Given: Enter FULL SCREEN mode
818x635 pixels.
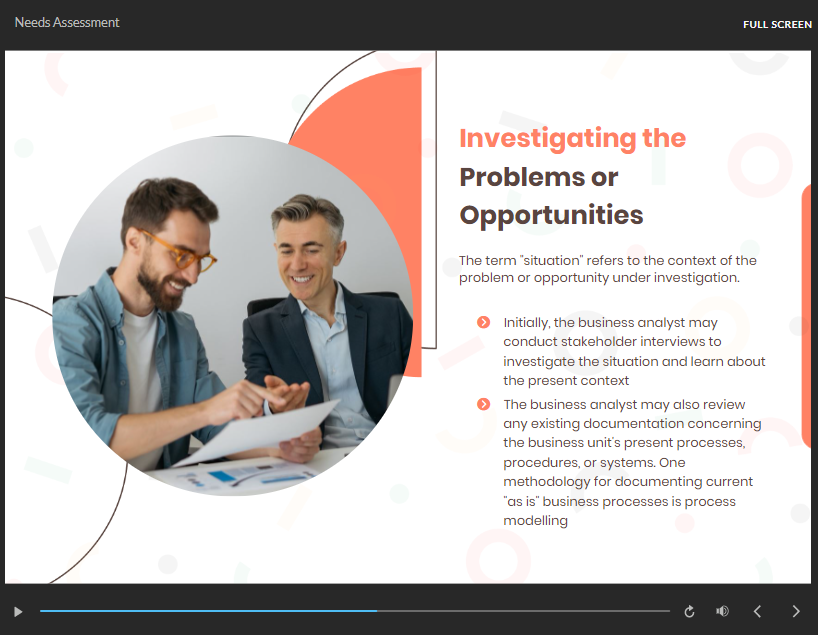Looking at the screenshot, I should coord(777,24).
